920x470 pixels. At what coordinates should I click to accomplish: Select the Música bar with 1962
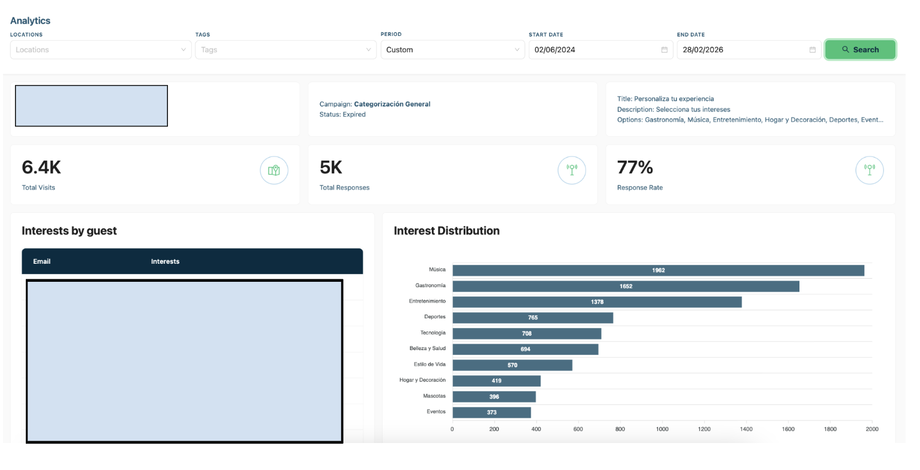pyautogui.click(x=658, y=270)
